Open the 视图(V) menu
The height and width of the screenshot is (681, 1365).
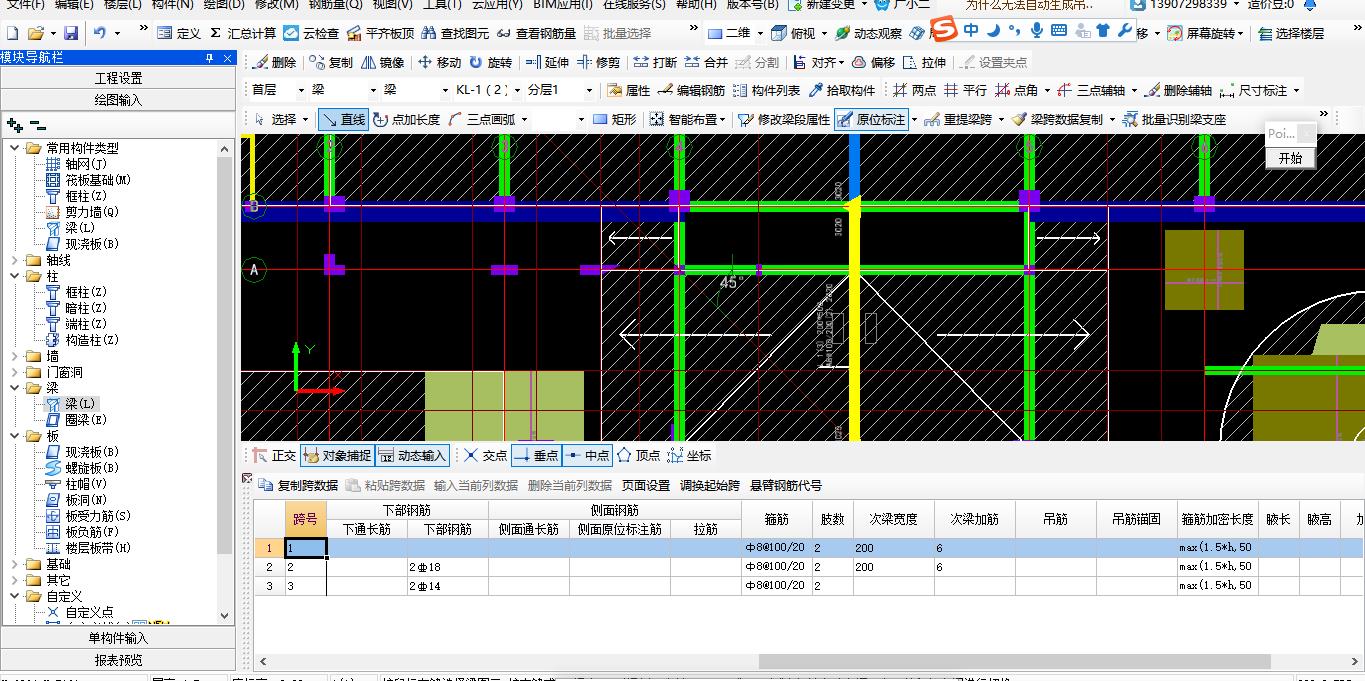pos(392,5)
